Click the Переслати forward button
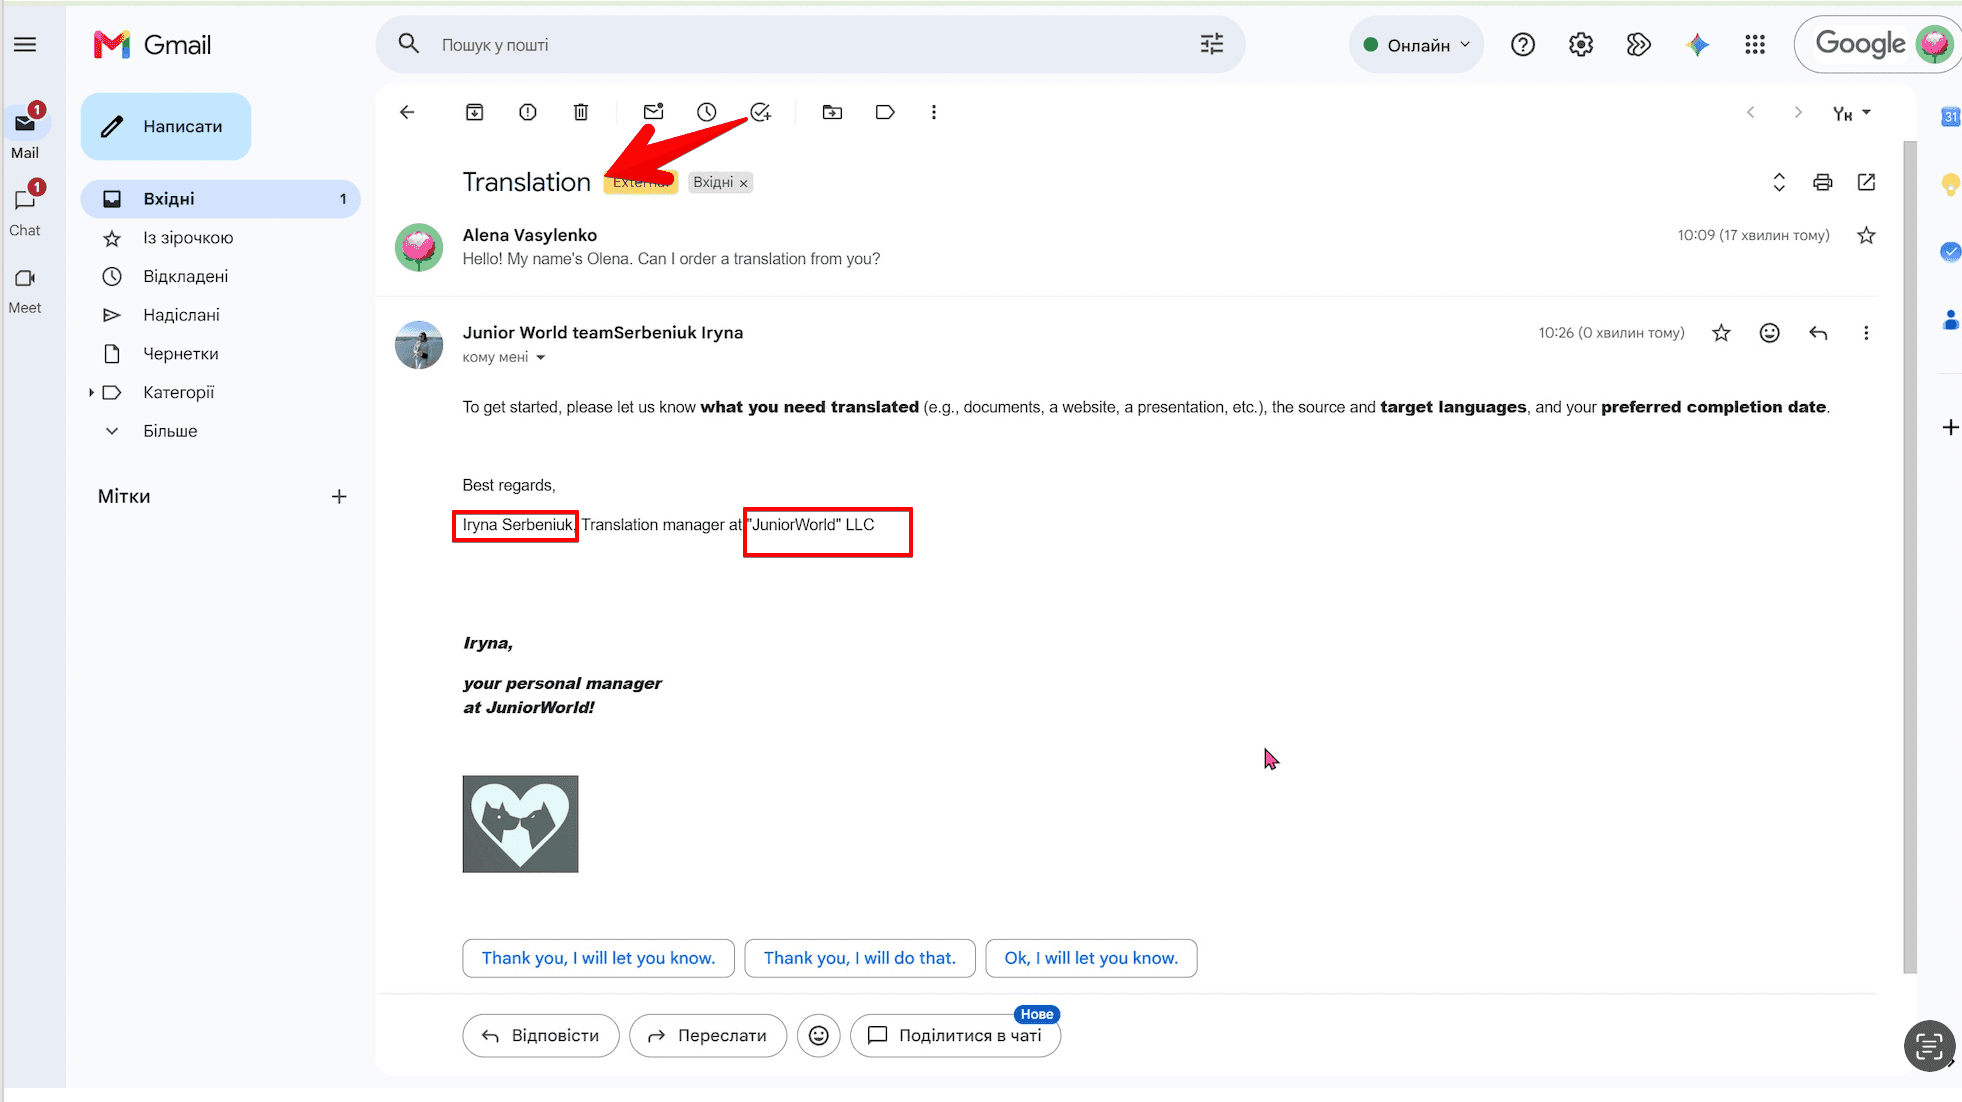1962x1102 pixels. coord(708,1036)
